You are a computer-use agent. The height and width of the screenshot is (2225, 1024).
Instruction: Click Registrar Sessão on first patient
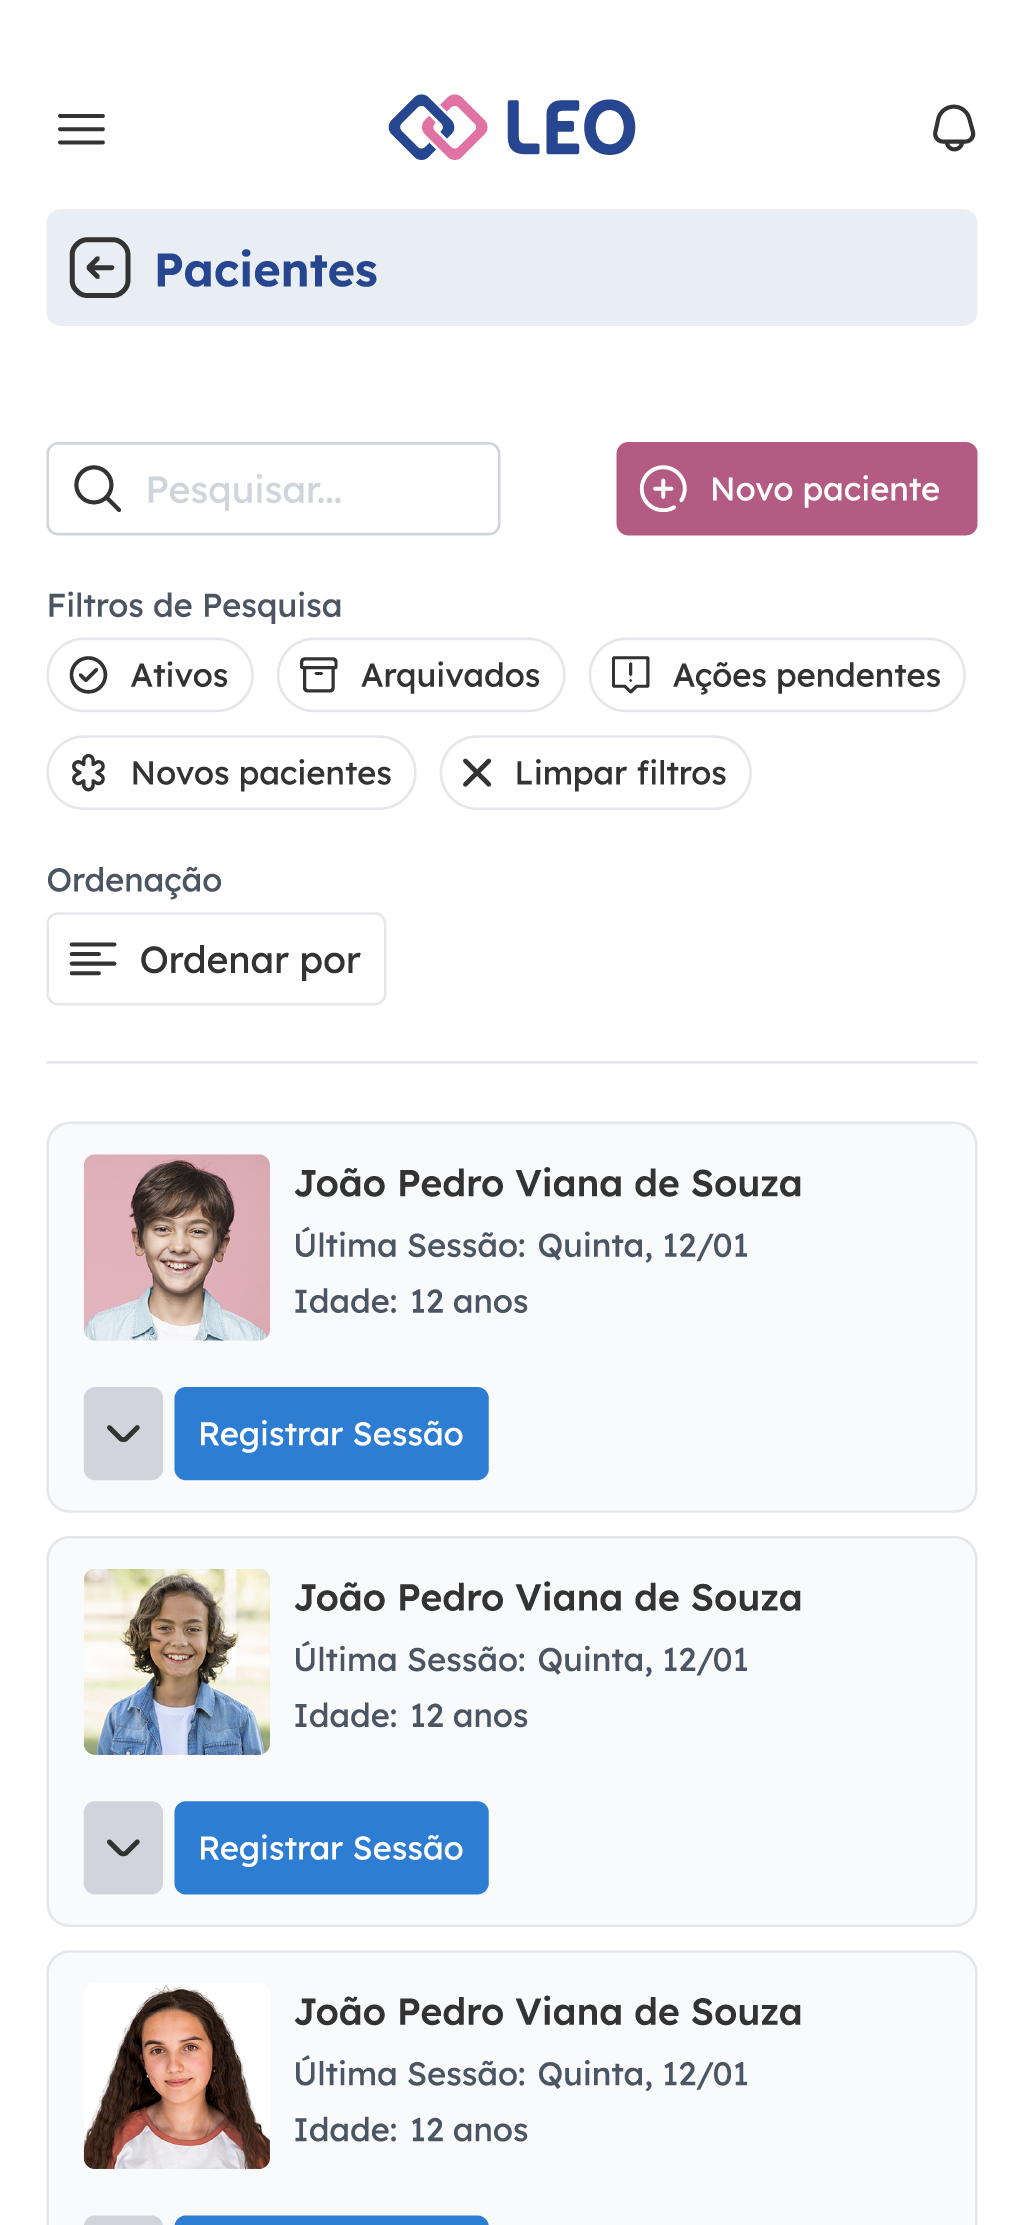click(x=331, y=1433)
